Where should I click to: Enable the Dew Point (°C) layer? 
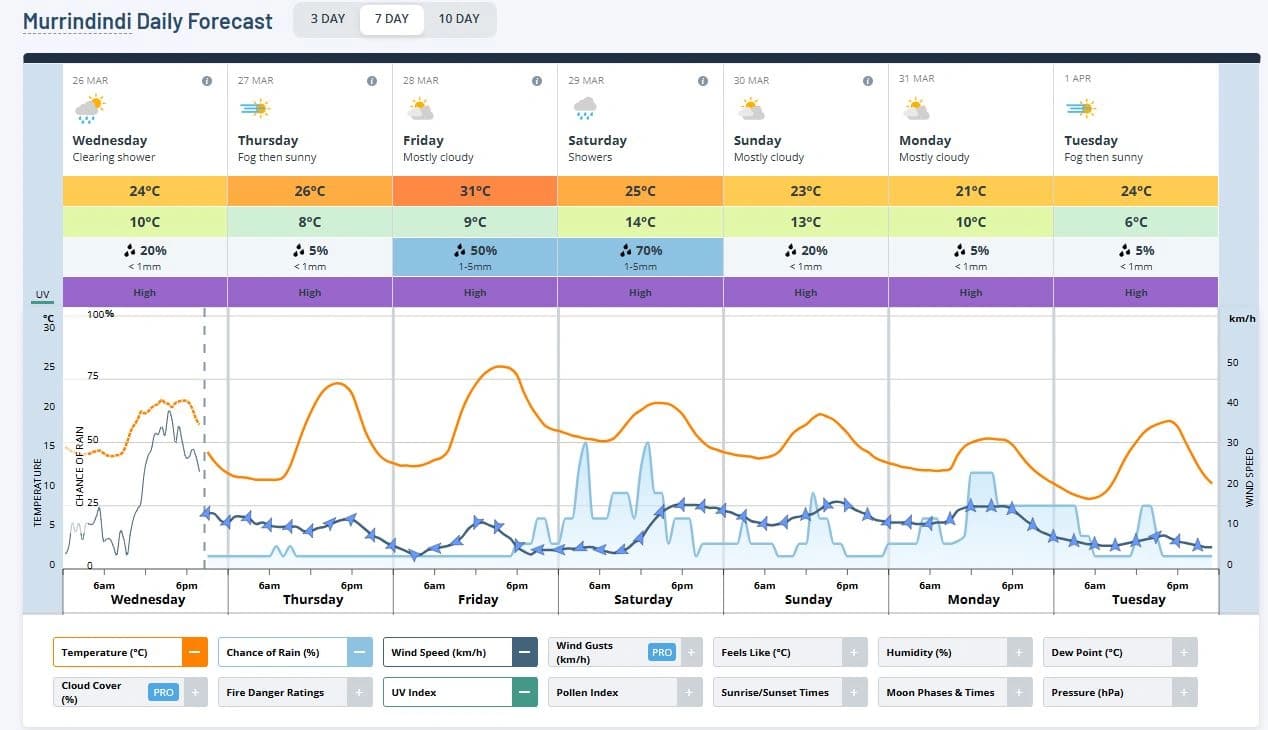pyautogui.click(x=1184, y=652)
